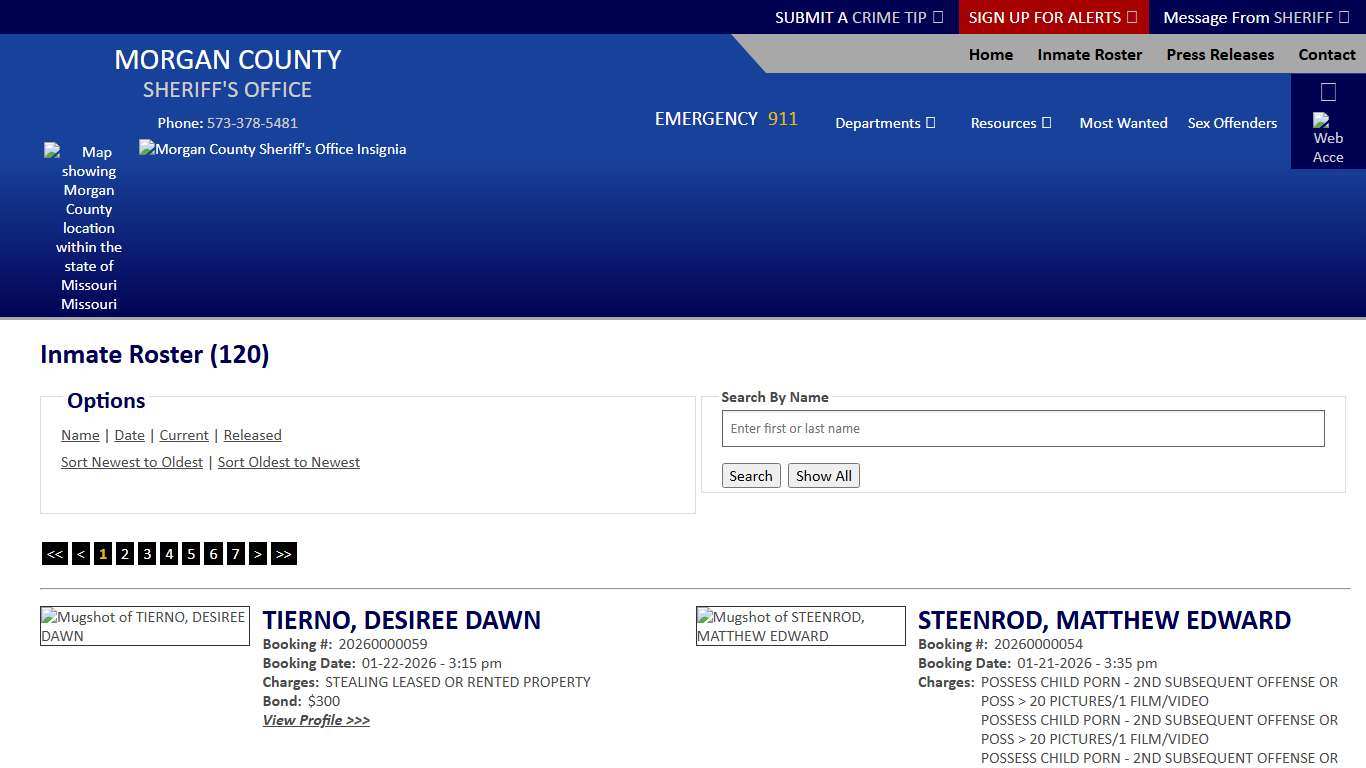Click the Submit a Crime Tip icon
1366x768 pixels.
click(x=937, y=17)
